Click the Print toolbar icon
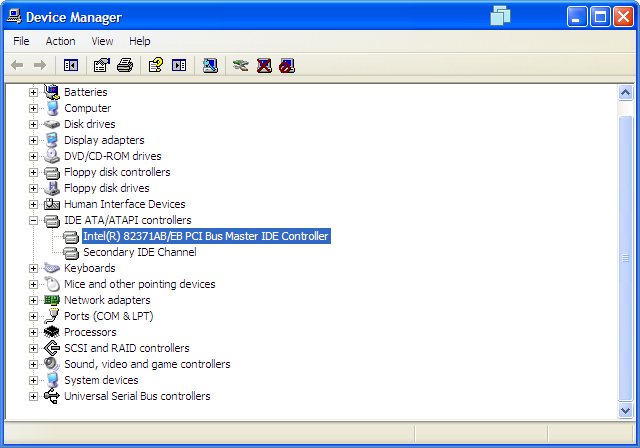 124,65
